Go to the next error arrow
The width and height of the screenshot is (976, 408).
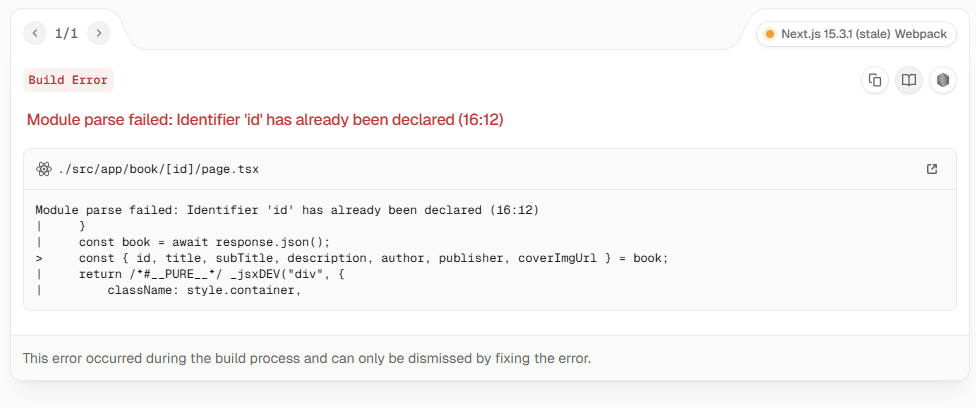tap(98, 33)
